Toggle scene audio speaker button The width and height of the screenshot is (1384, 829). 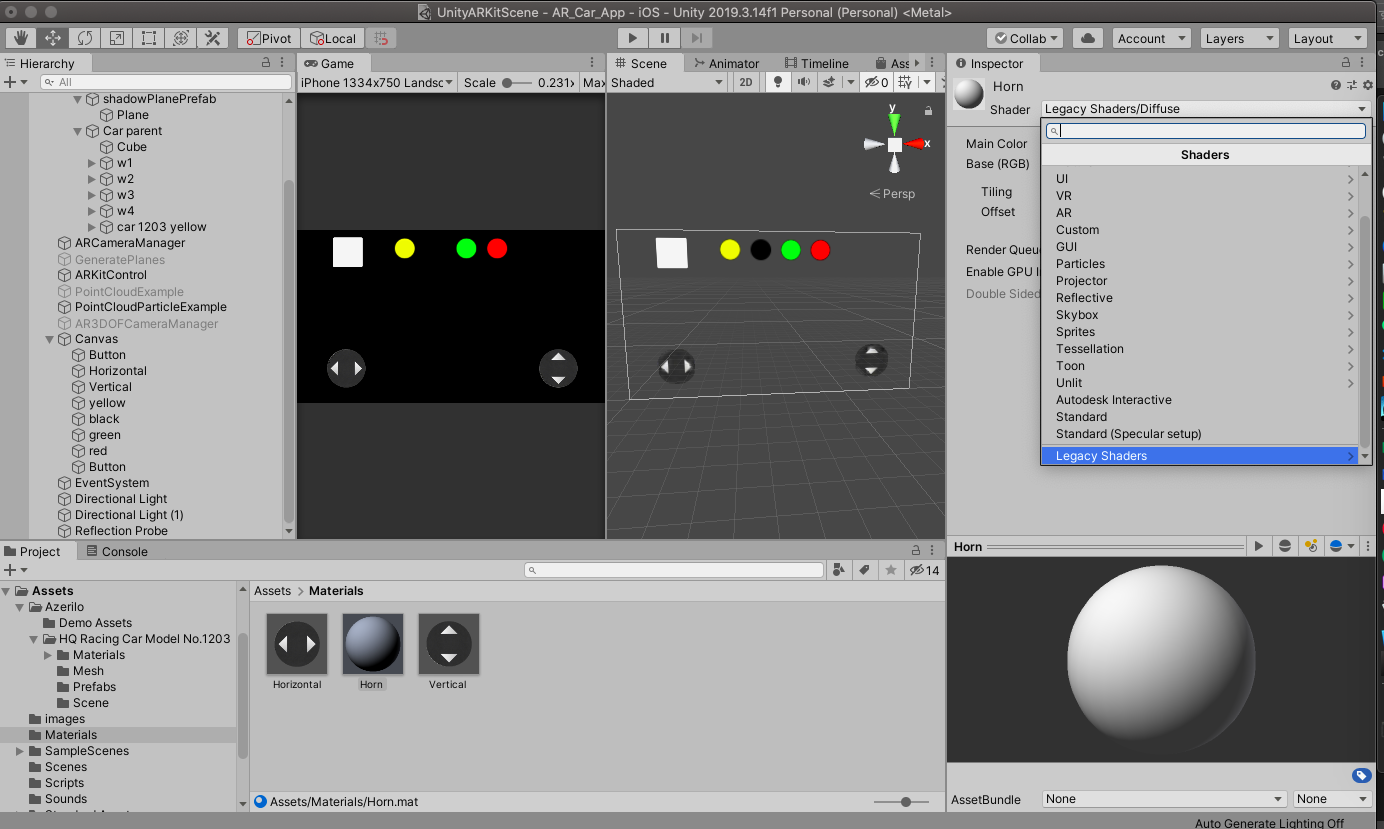803,82
